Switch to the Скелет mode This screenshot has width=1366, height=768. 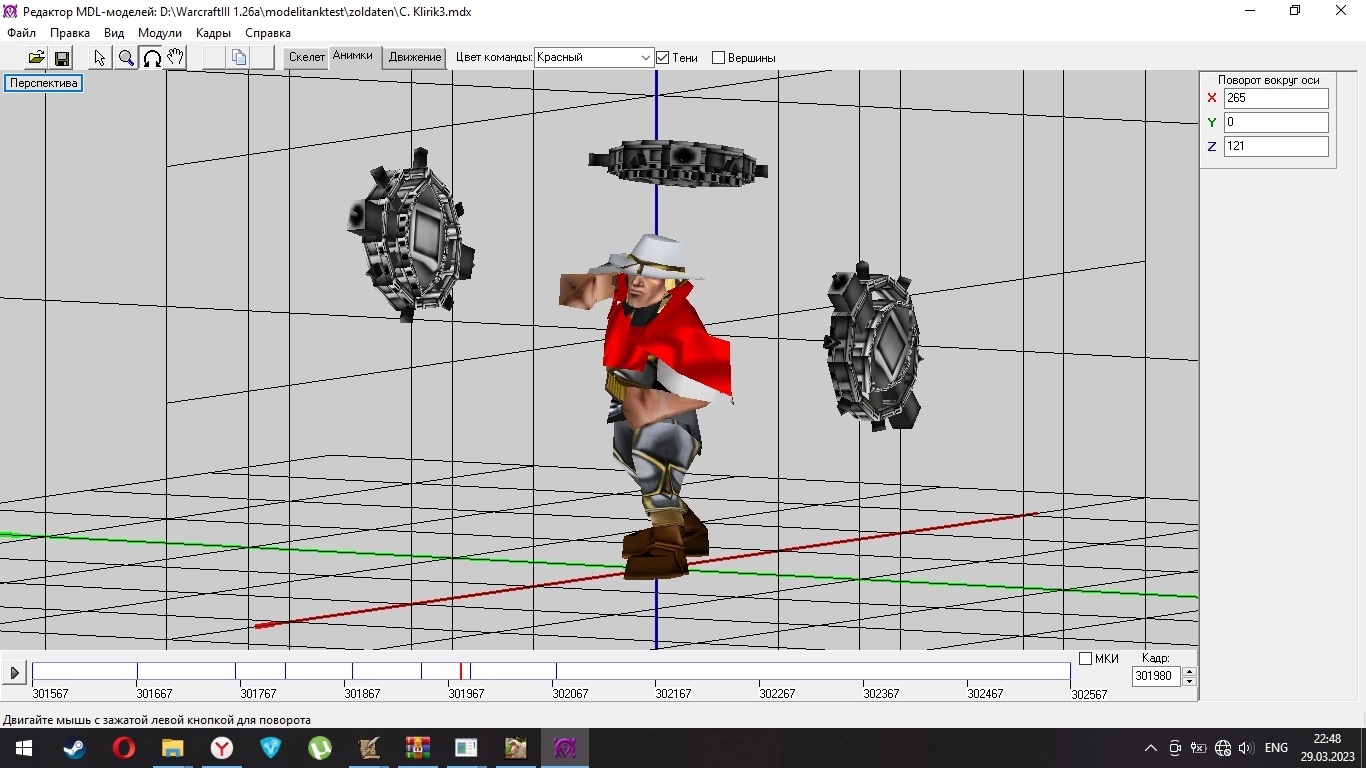coord(307,57)
